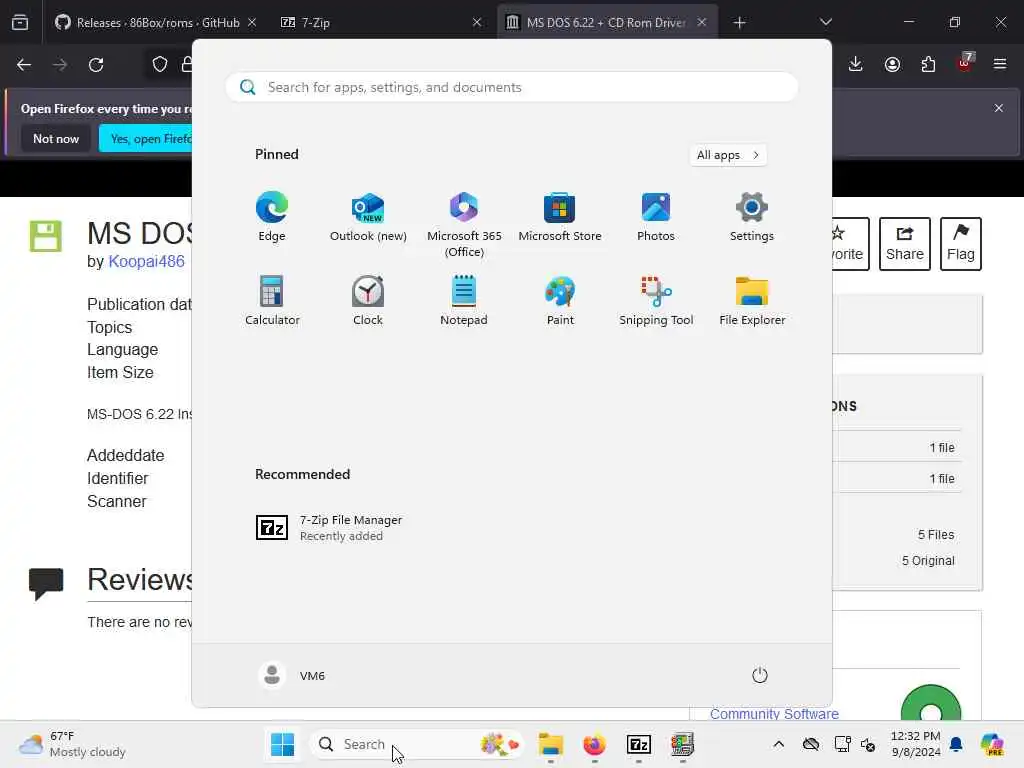Open the volume muted tray icon
Viewport: 1024px width, 768px height.
868,744
